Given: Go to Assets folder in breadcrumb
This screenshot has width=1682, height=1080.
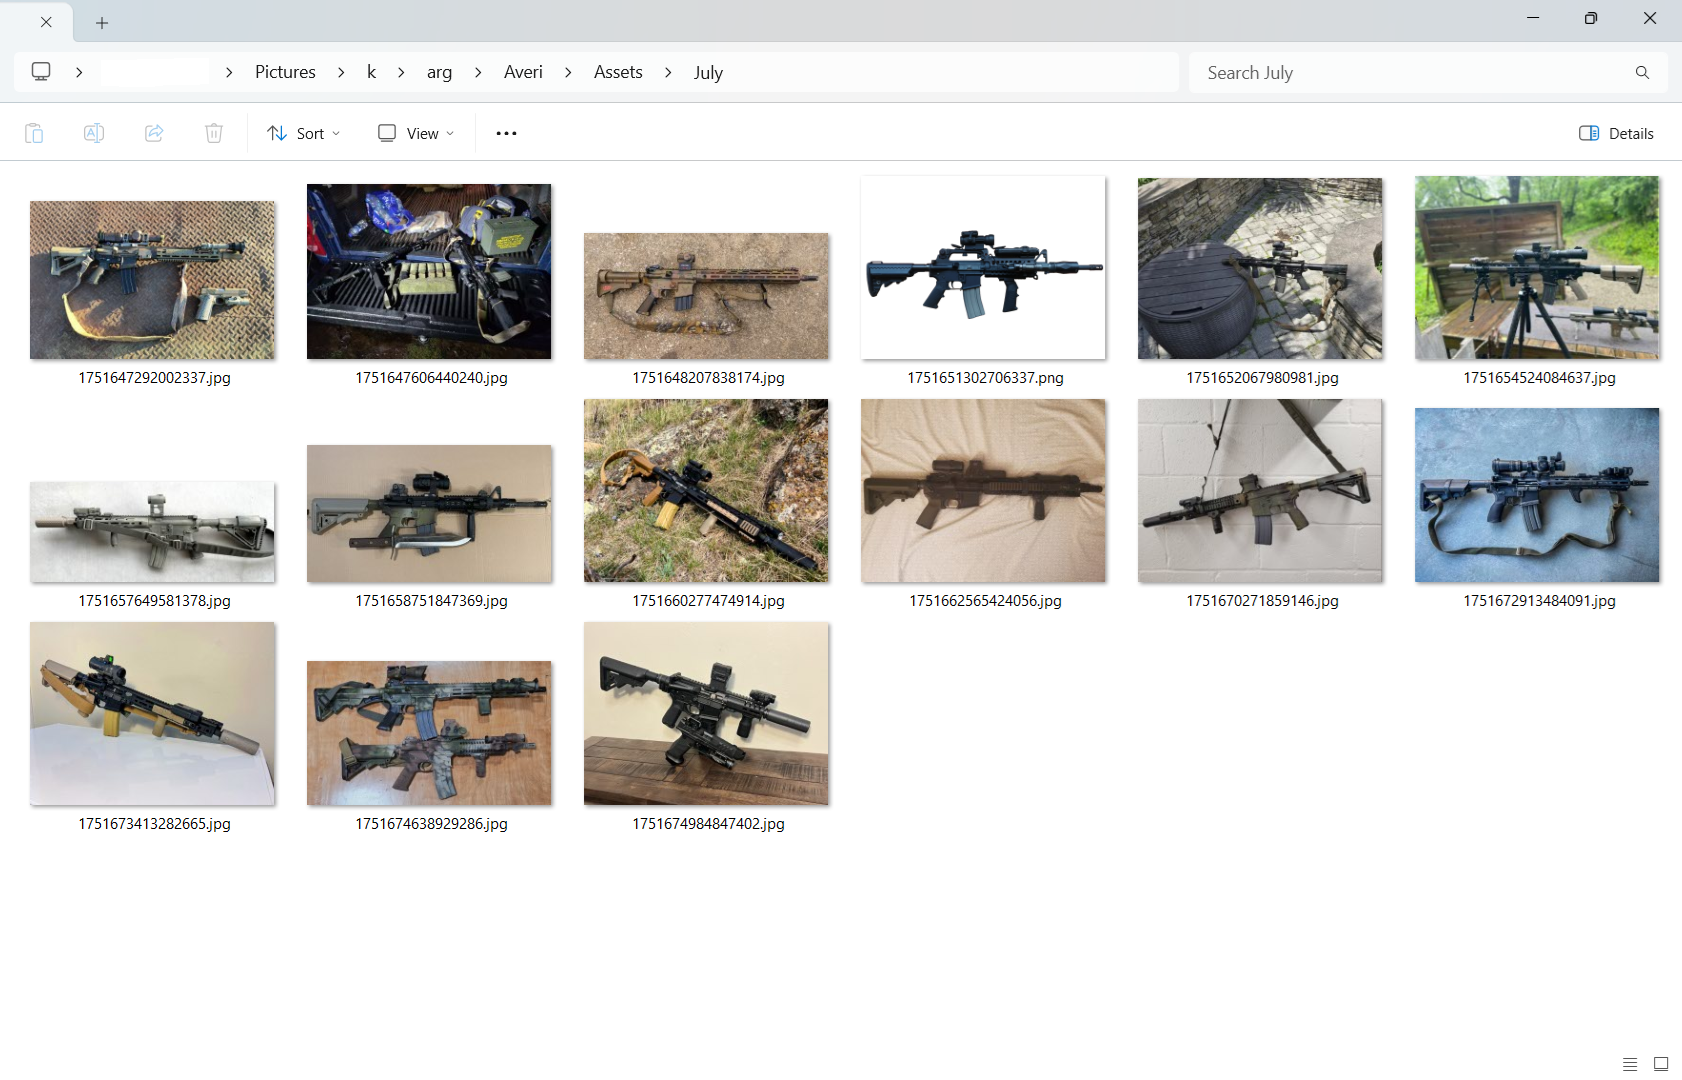Looking at the screenshot, I should [x=618, y=72].
